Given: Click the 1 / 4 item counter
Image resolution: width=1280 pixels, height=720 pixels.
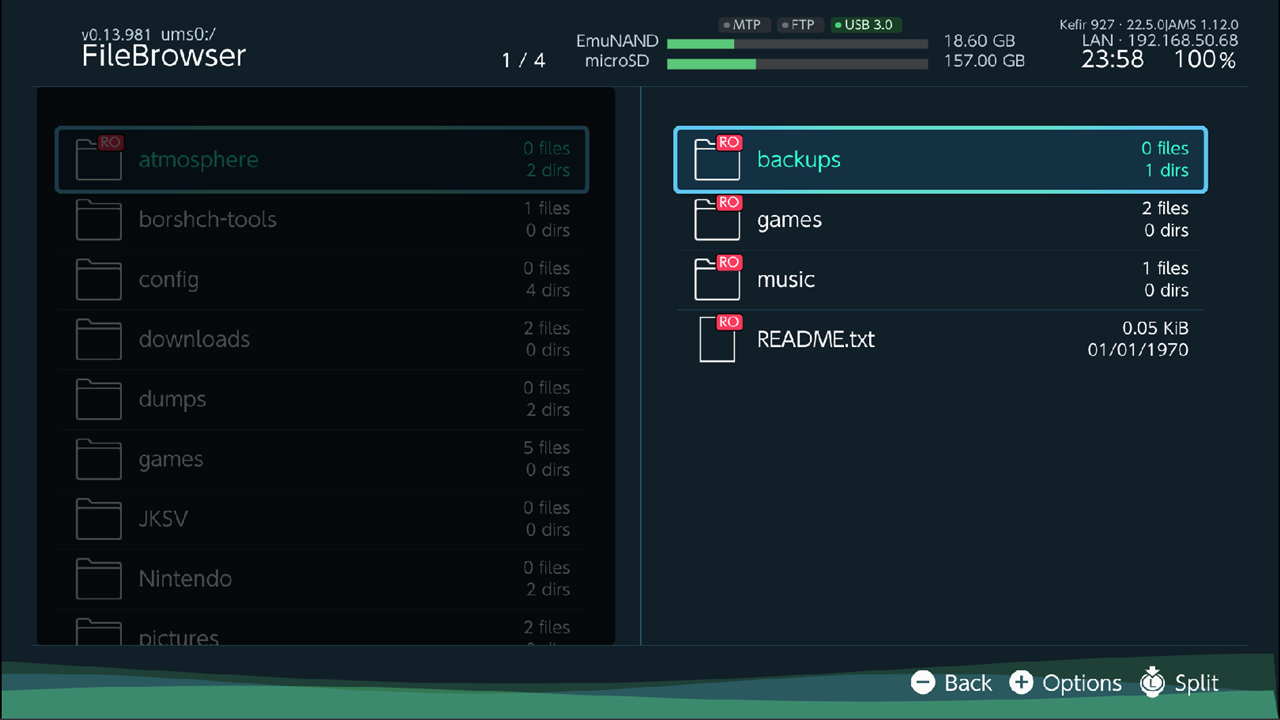Looking at the screenshot, I should point(524,61).
